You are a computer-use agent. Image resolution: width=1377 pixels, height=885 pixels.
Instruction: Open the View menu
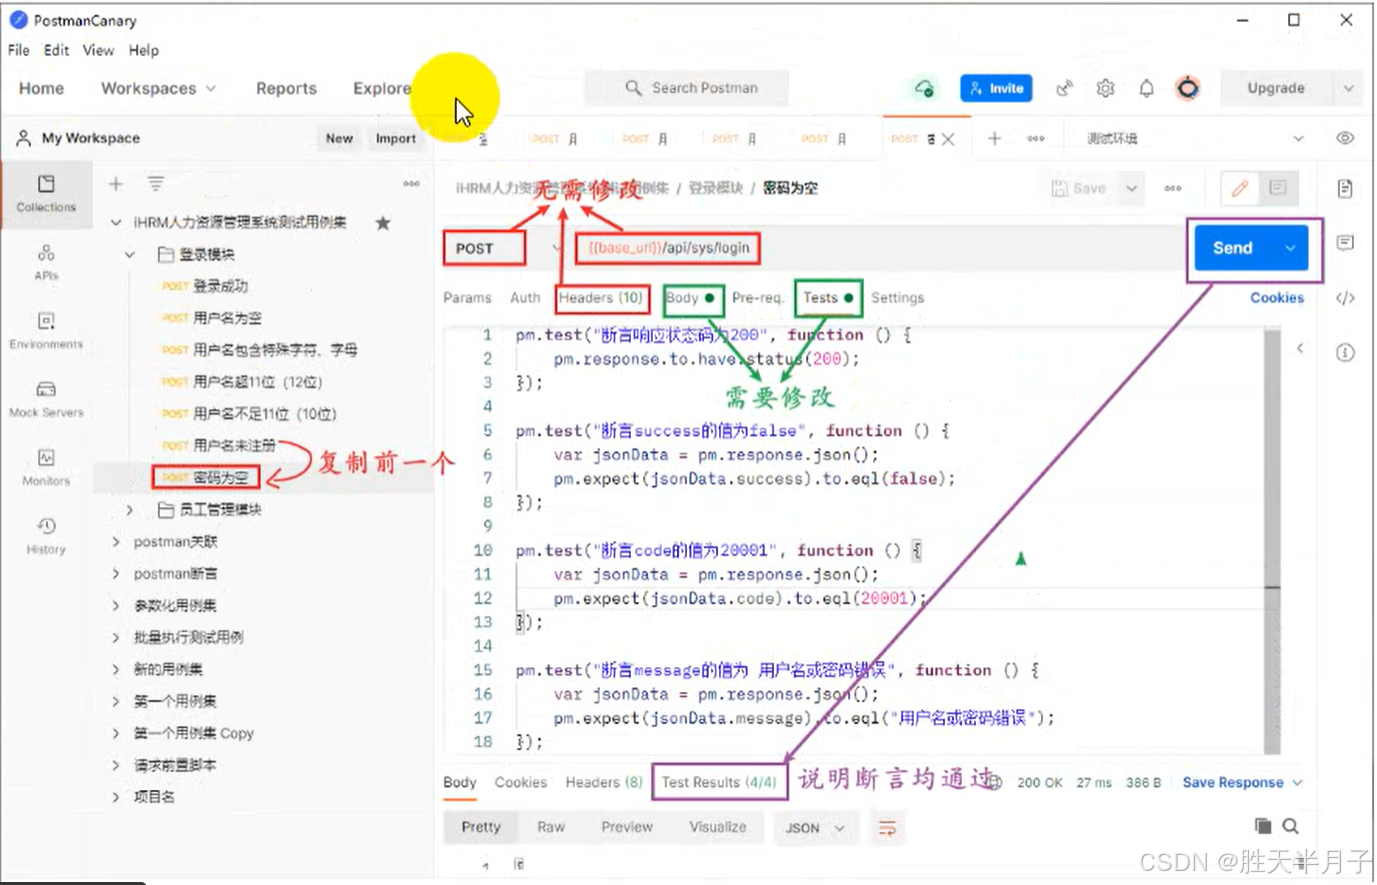click(x=98, y=50)
